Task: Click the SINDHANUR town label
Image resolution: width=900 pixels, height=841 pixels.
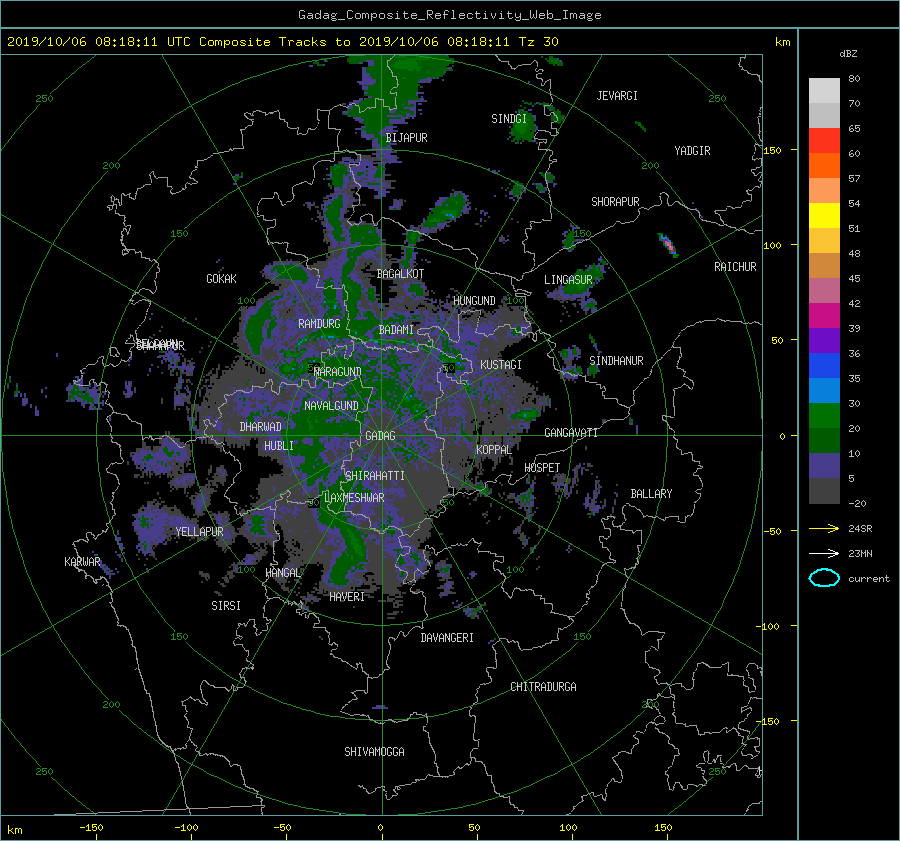Action: pos(616,361)
